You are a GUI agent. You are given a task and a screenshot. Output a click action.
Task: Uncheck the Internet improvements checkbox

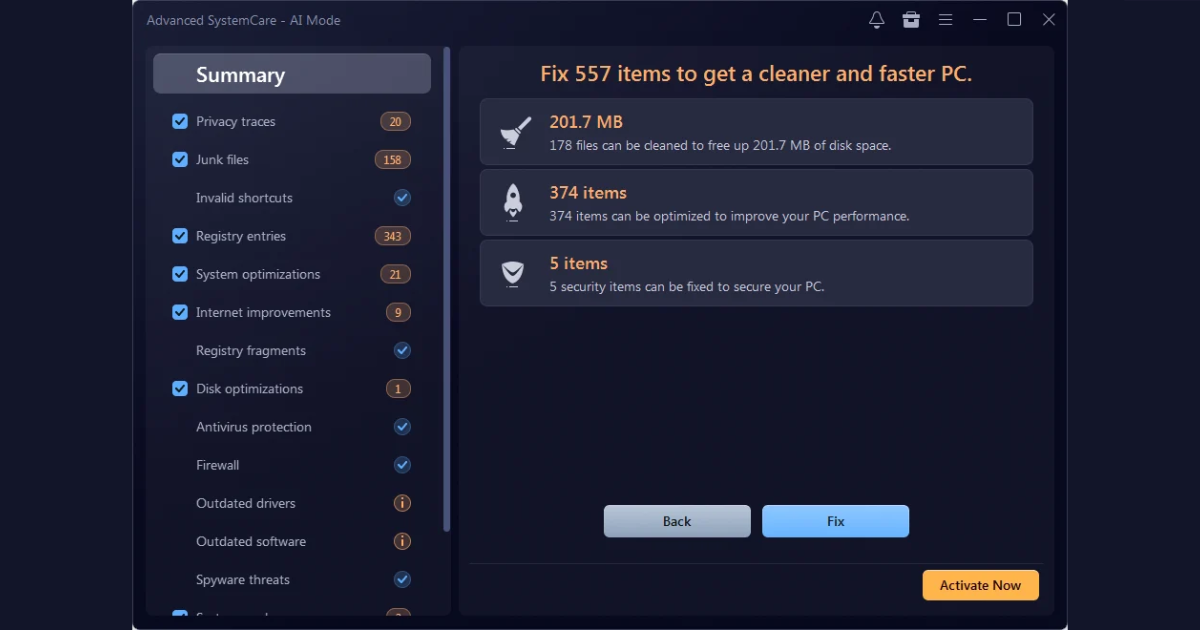click(x=180, y=312)
